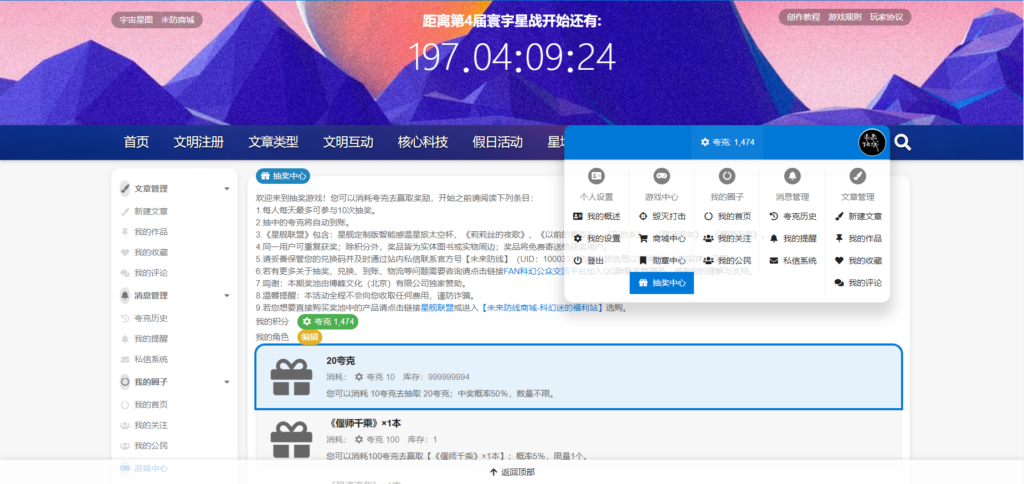Image resolution: width=1024 pixels, height=484 pixels.
Task: Open 我的作品 pin item in dropdown panel
Action: click(857, 238)
